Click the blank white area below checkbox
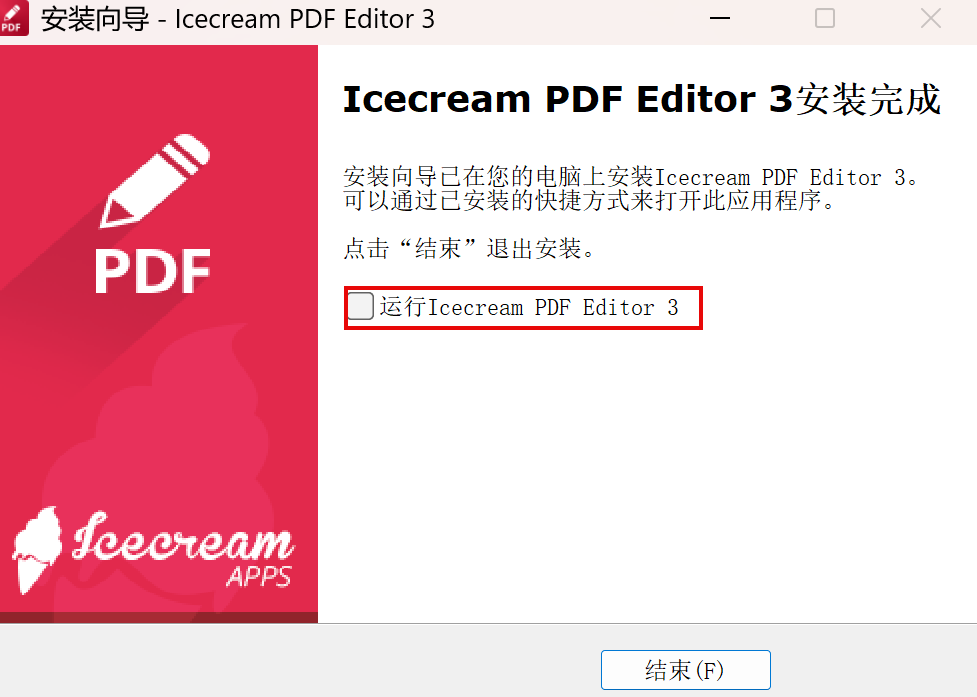 647,473
